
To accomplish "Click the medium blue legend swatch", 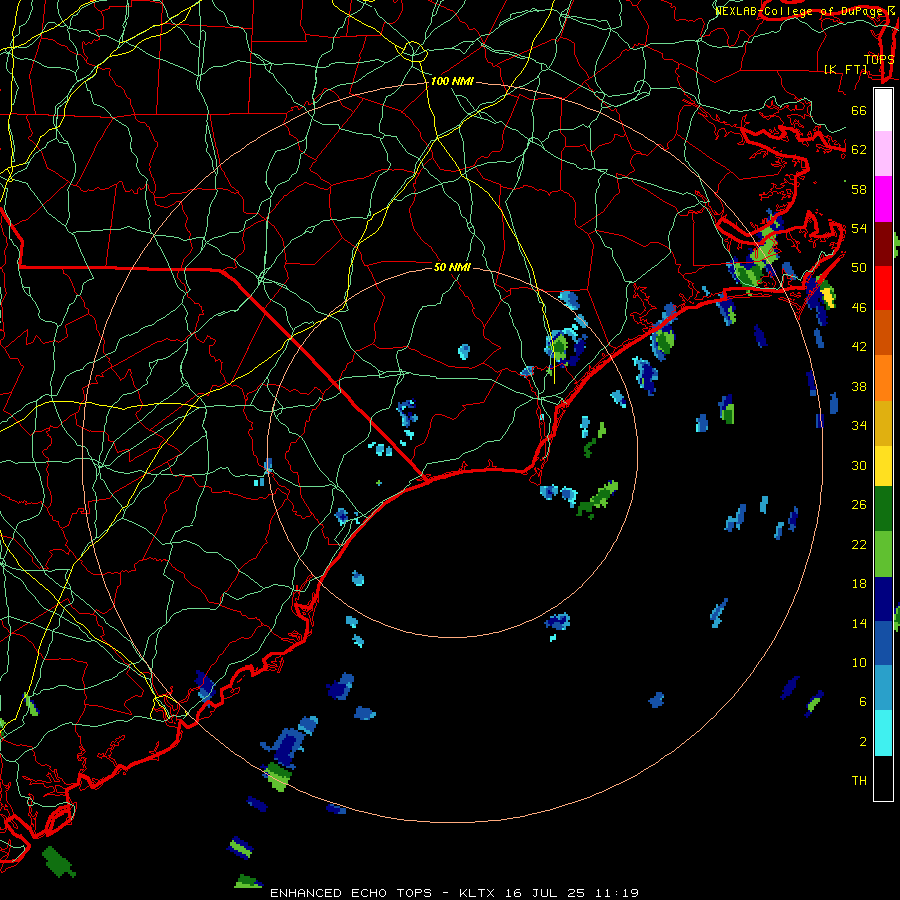I will [x=883, y=643].
